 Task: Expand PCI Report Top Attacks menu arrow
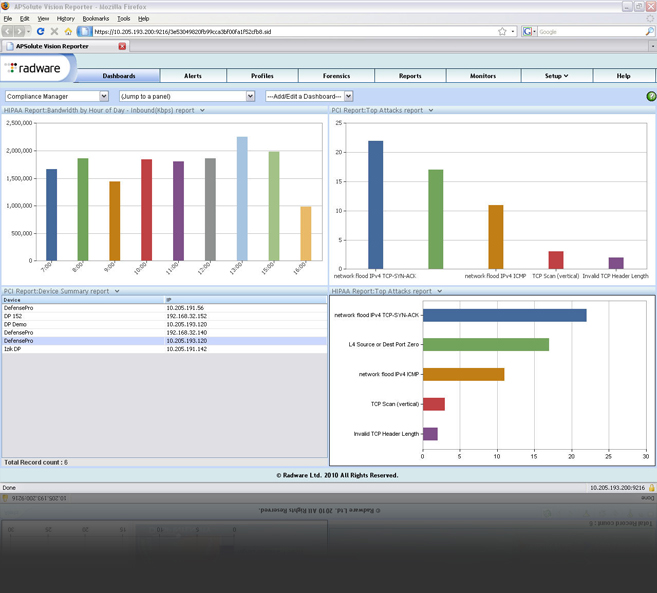click(431, 110)
